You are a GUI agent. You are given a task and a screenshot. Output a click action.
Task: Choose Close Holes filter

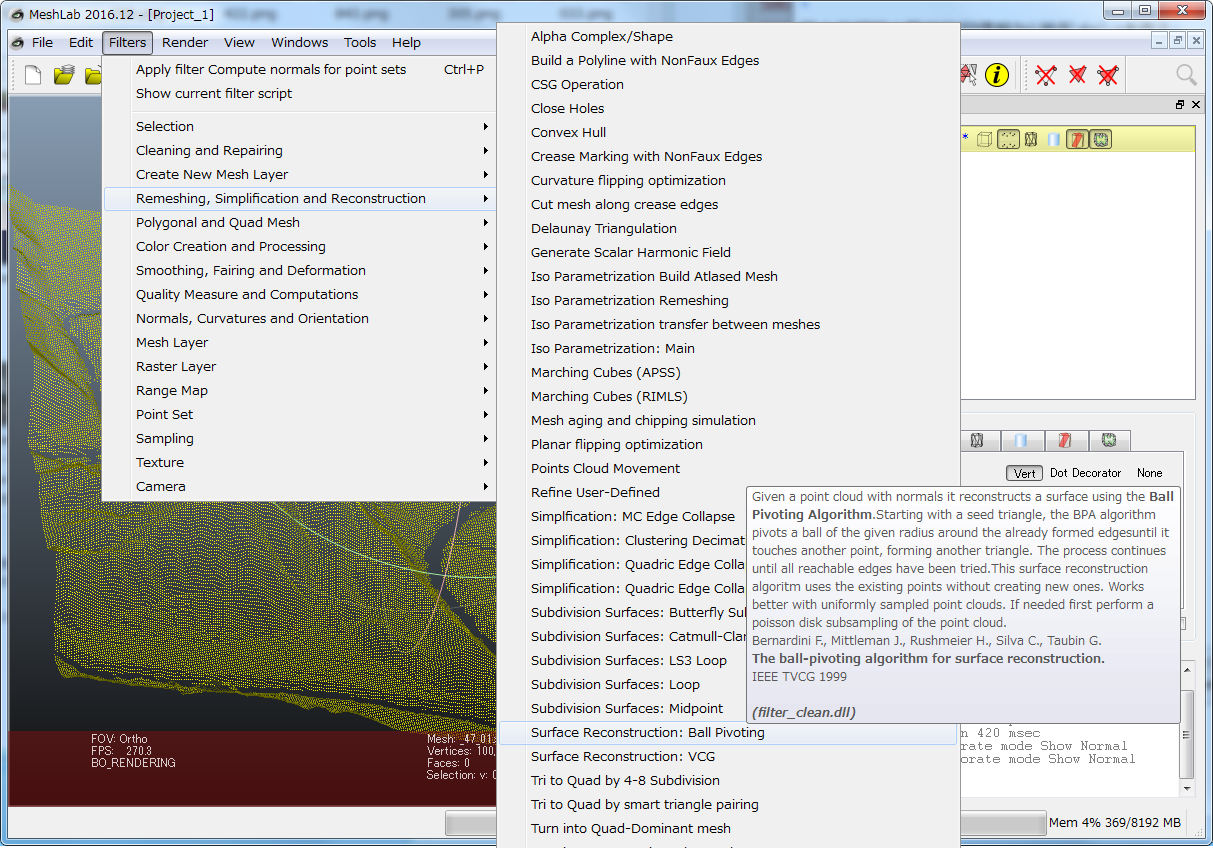[x=728, y=108]
